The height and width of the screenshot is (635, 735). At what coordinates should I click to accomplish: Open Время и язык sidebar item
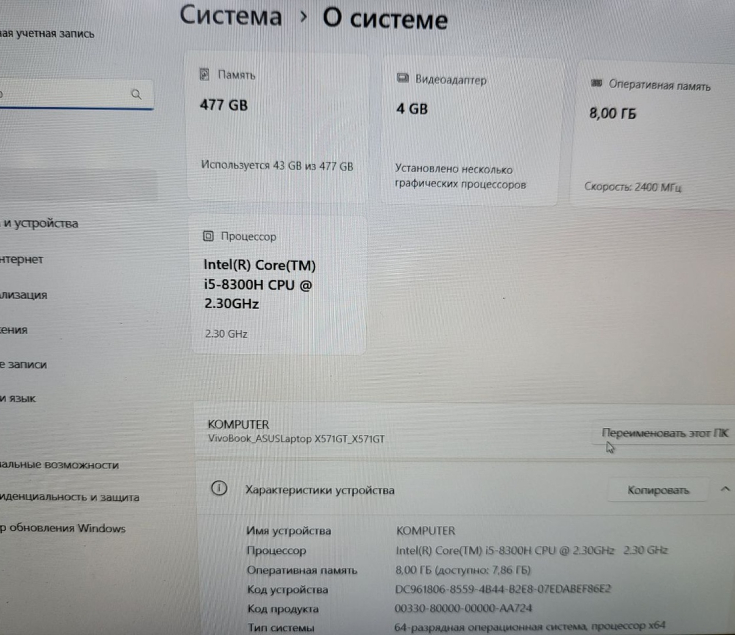point(18,399)
